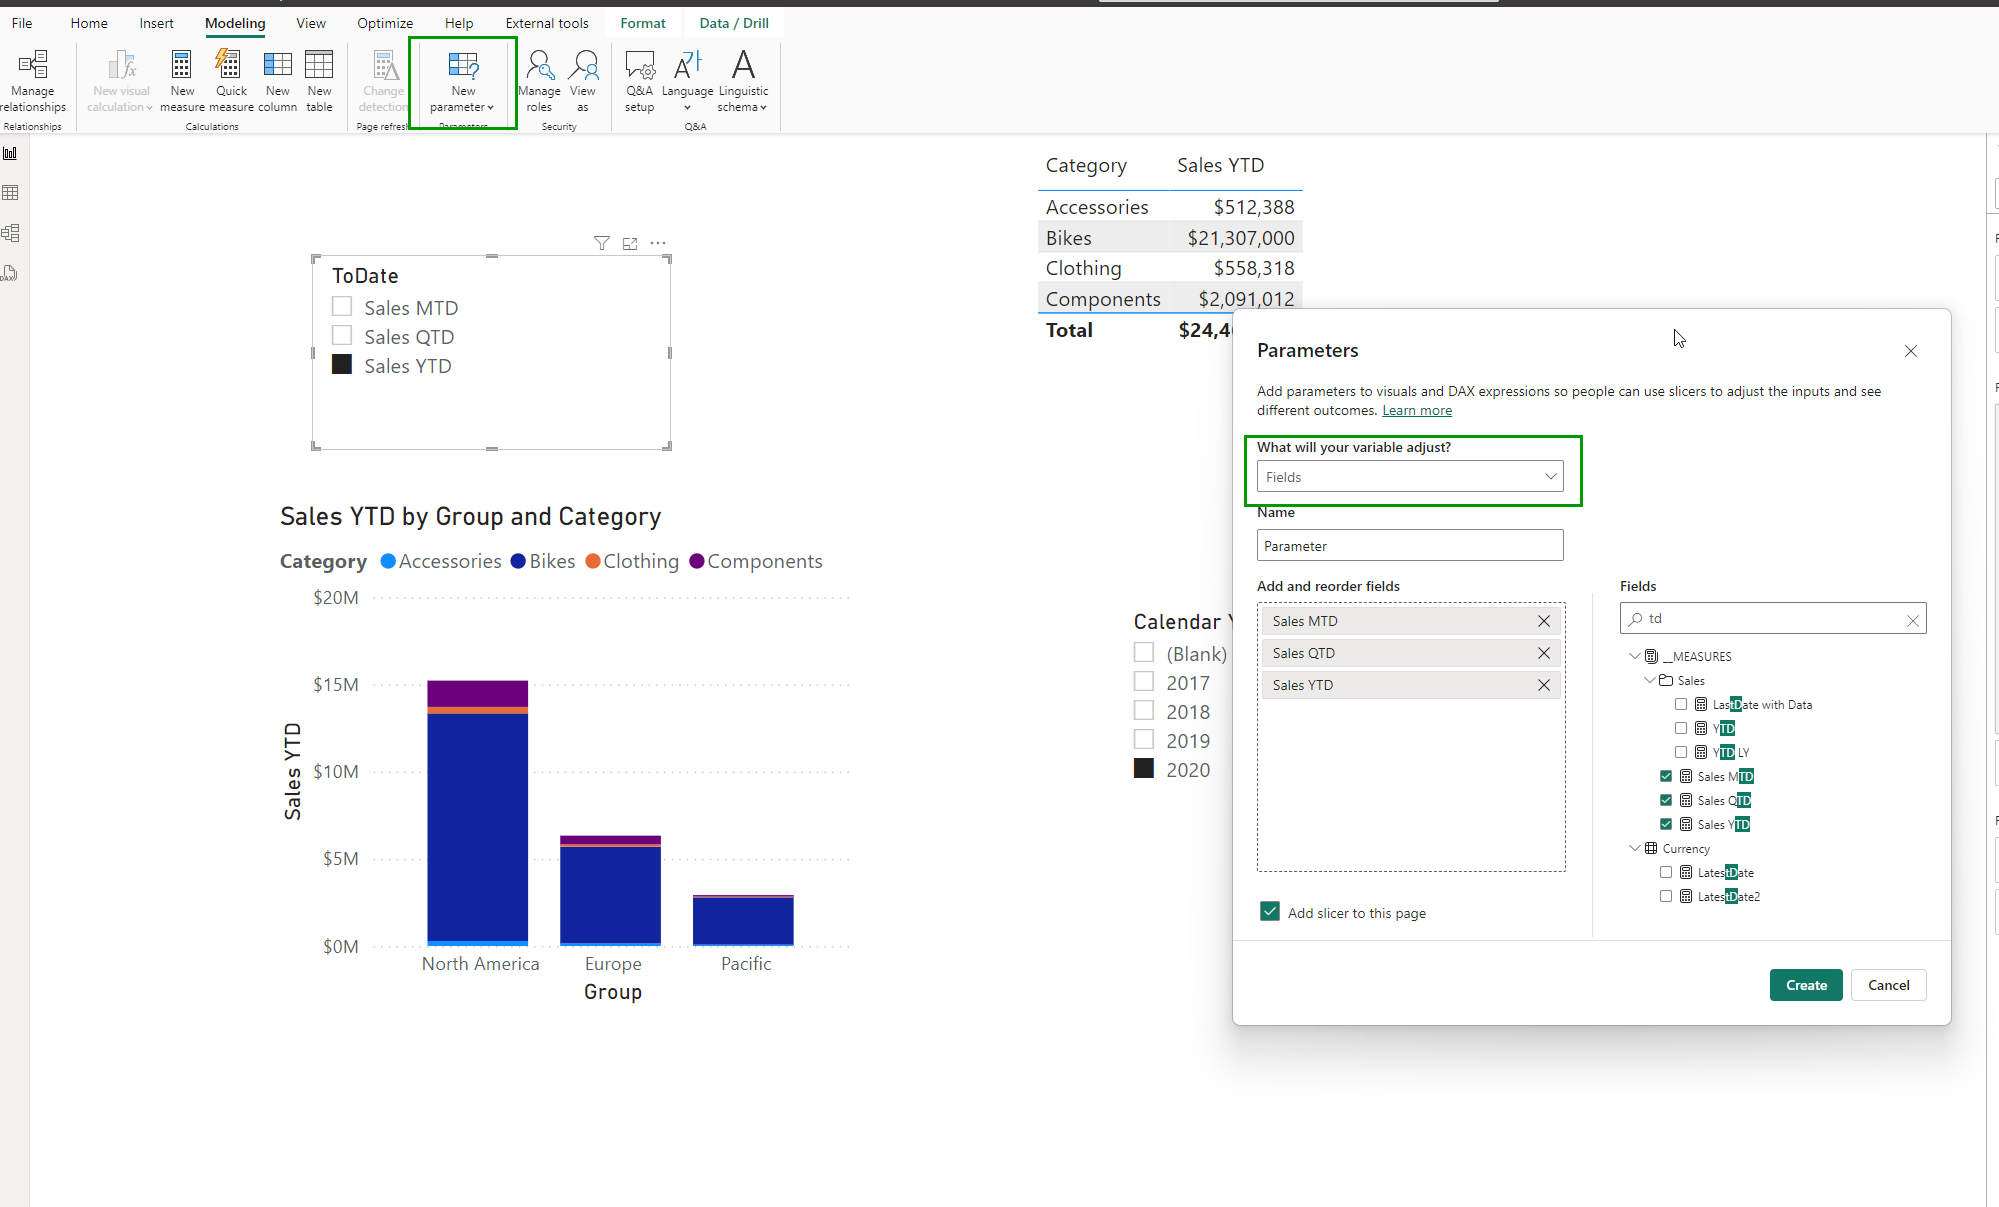Remove Sales QTD from parameter fields

[x=1544, y=653]
